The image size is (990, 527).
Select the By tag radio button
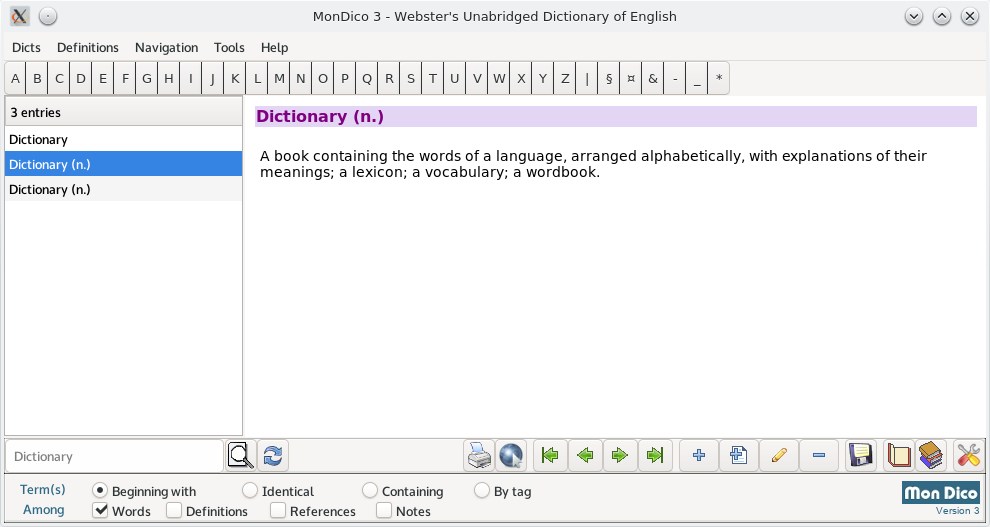482,490
